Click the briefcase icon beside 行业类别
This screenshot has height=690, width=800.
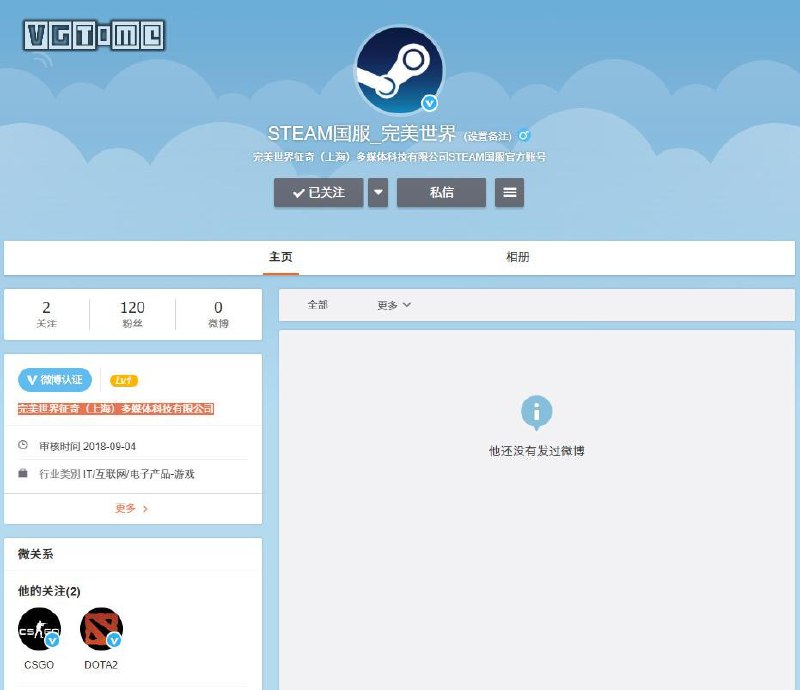coord(23,473)
